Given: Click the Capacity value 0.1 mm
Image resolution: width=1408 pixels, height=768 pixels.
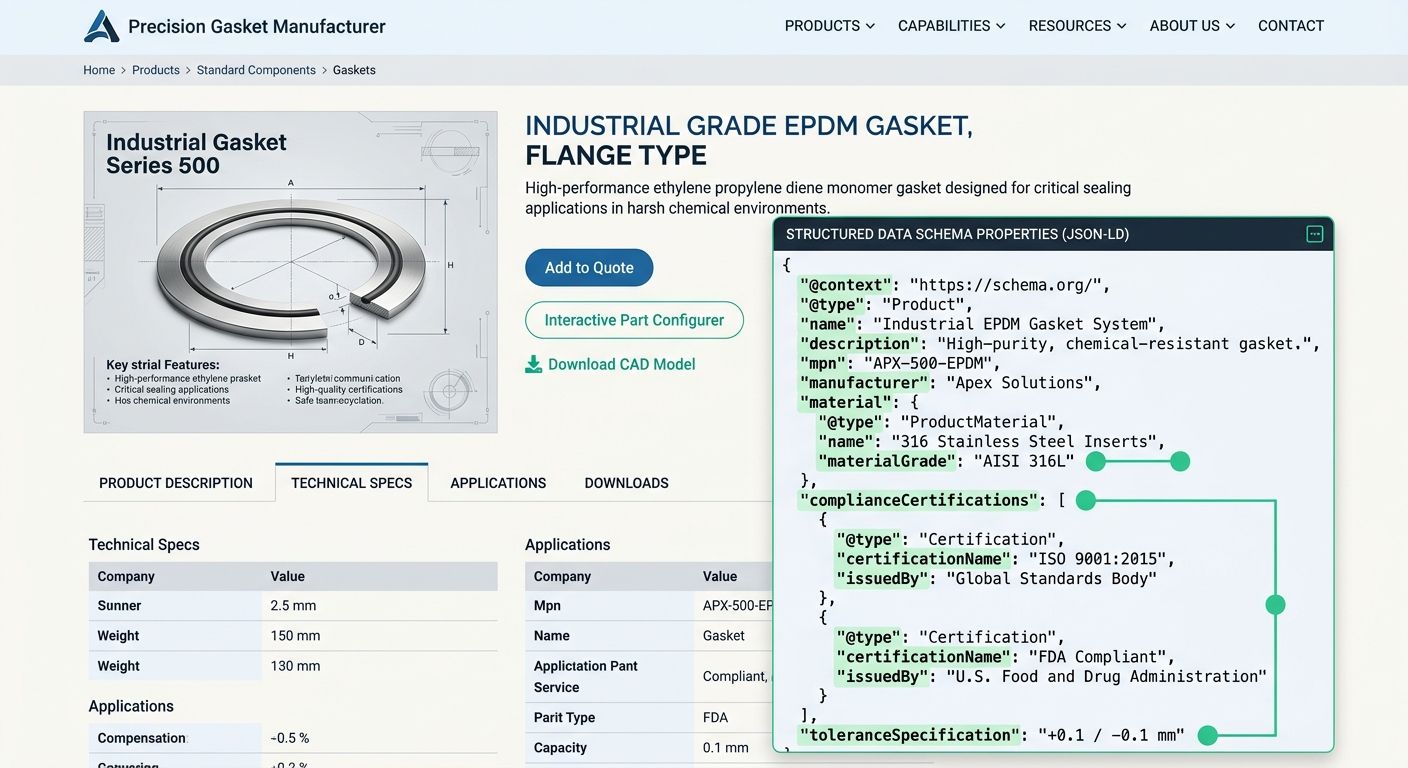Looking at the screenshot, I should (x=726, y=748).
